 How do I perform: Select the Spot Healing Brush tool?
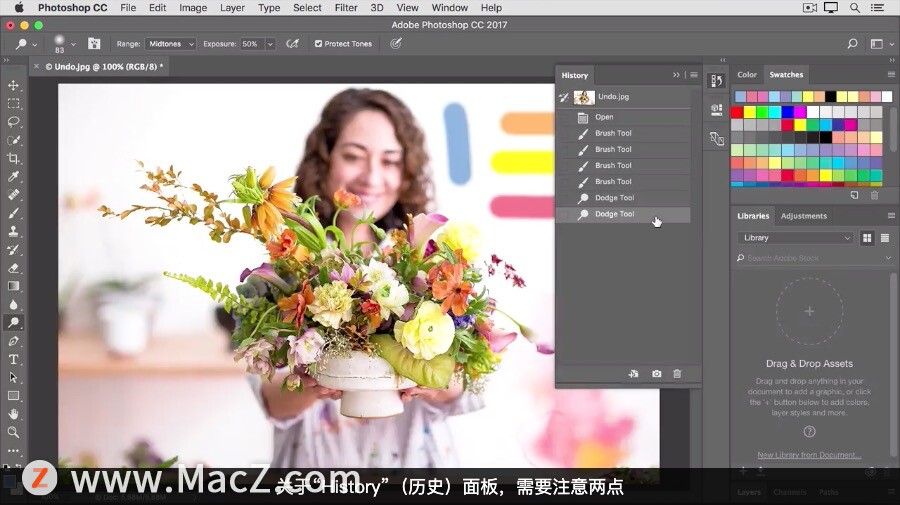[13, 195]
